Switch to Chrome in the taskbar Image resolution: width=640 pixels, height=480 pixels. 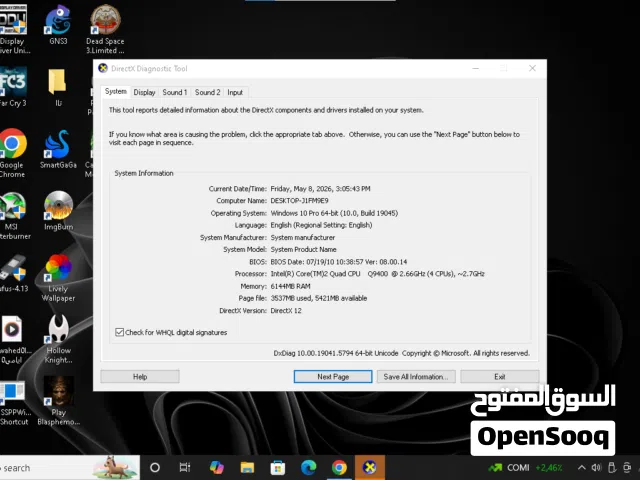pyautogui.click(x=339, y=468)
